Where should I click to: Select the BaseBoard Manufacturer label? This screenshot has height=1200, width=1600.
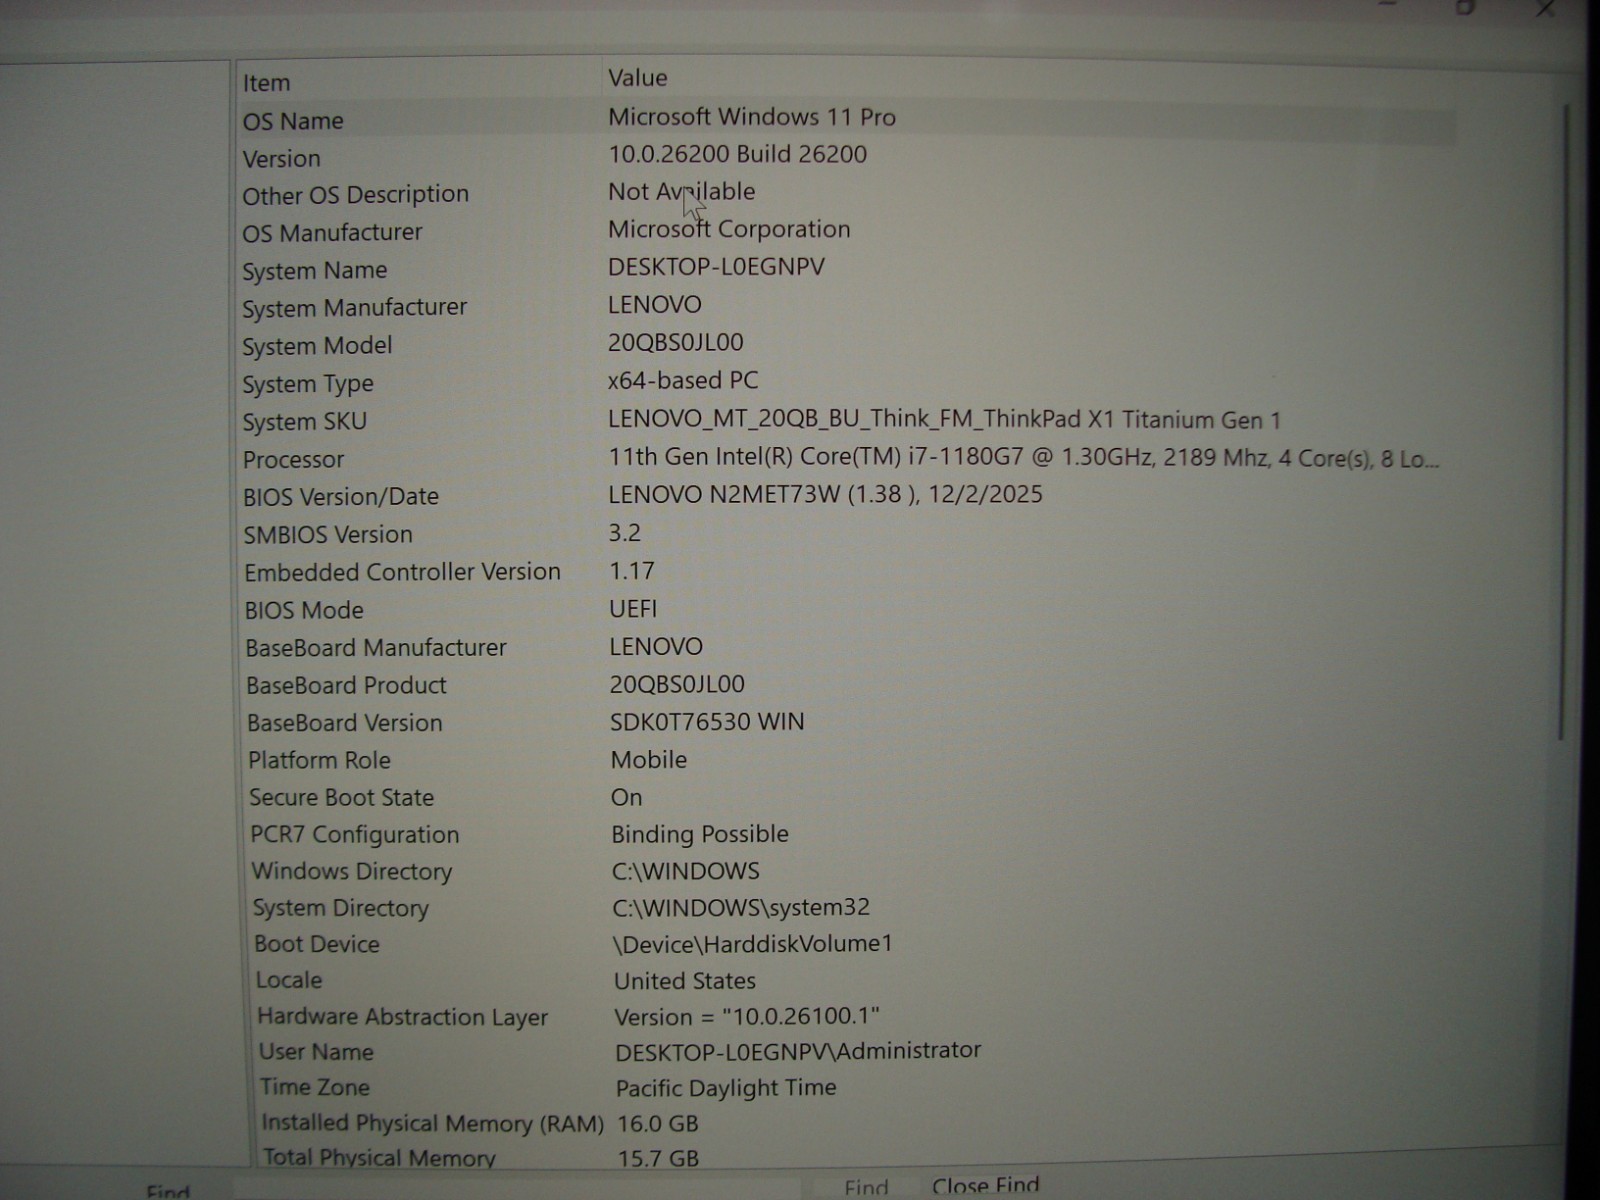point(376,648)
